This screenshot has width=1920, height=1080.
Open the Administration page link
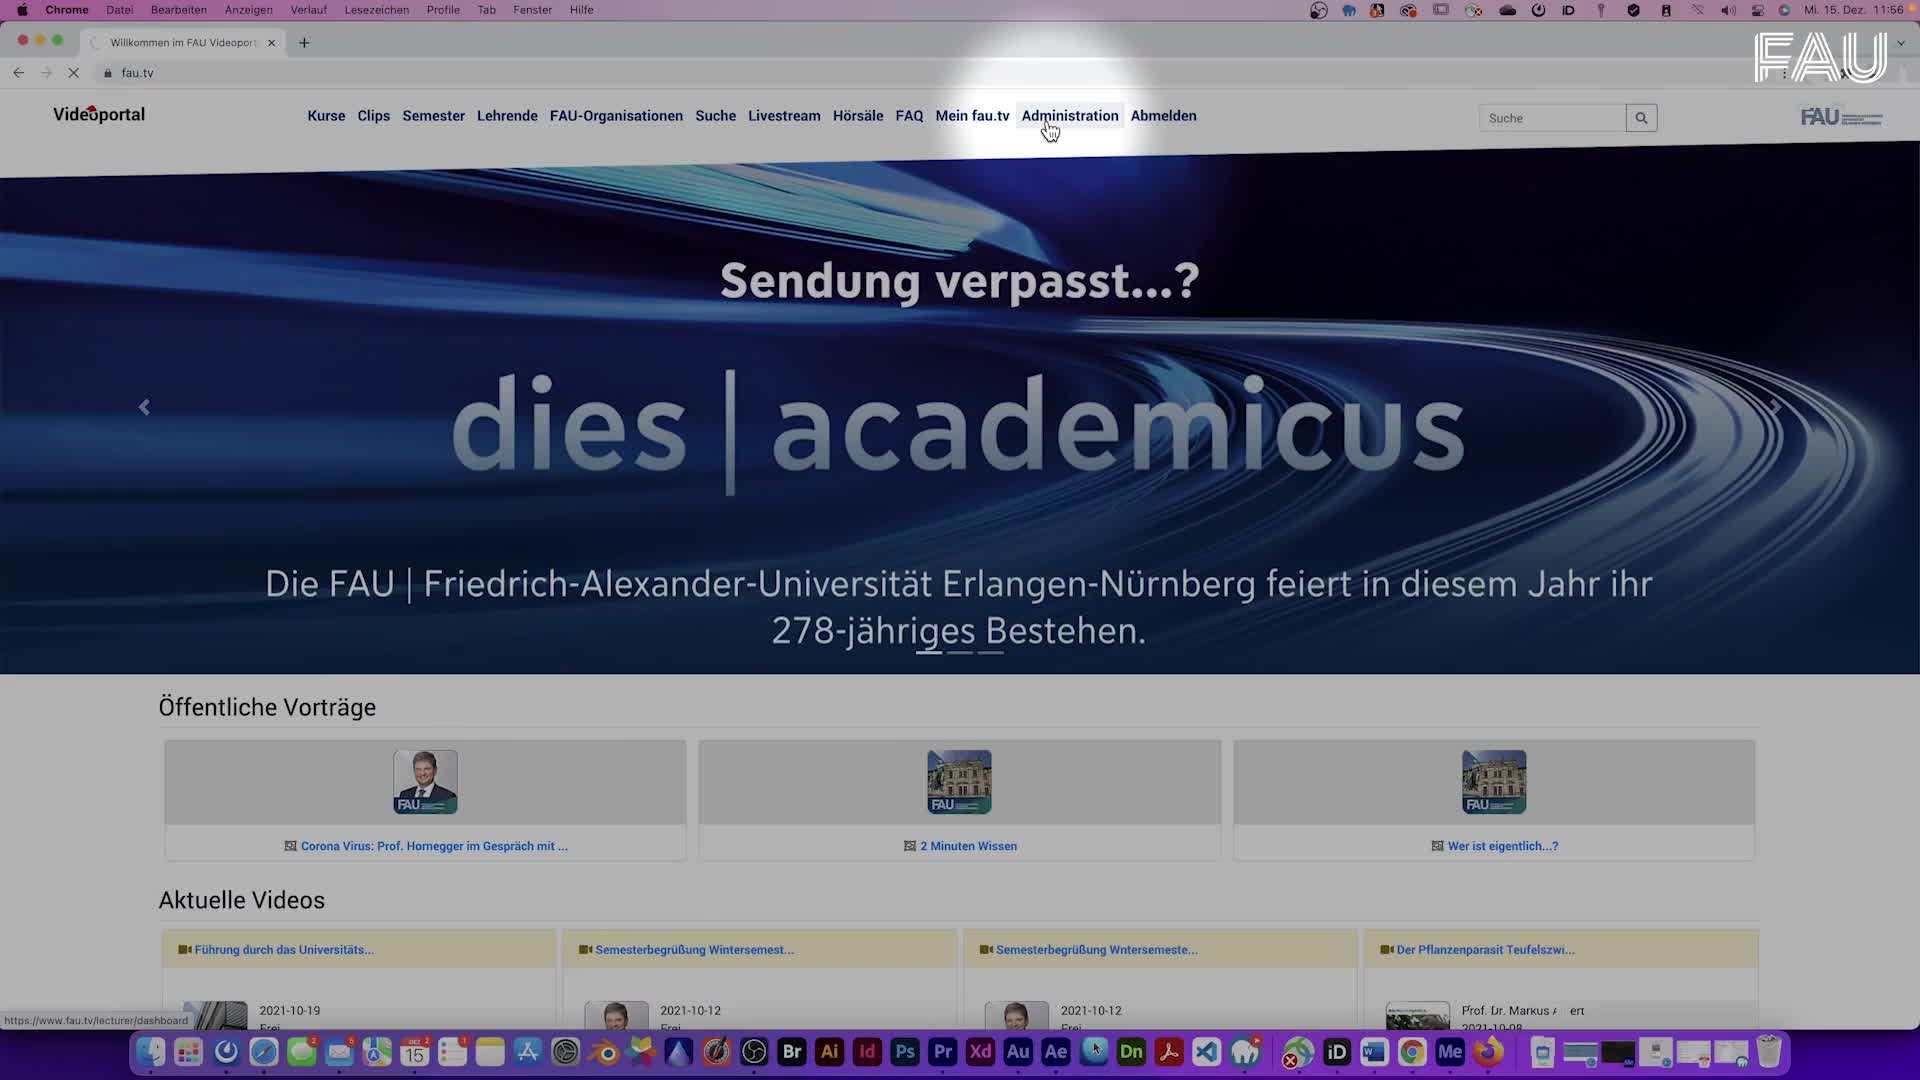(x=1069, y=115)
